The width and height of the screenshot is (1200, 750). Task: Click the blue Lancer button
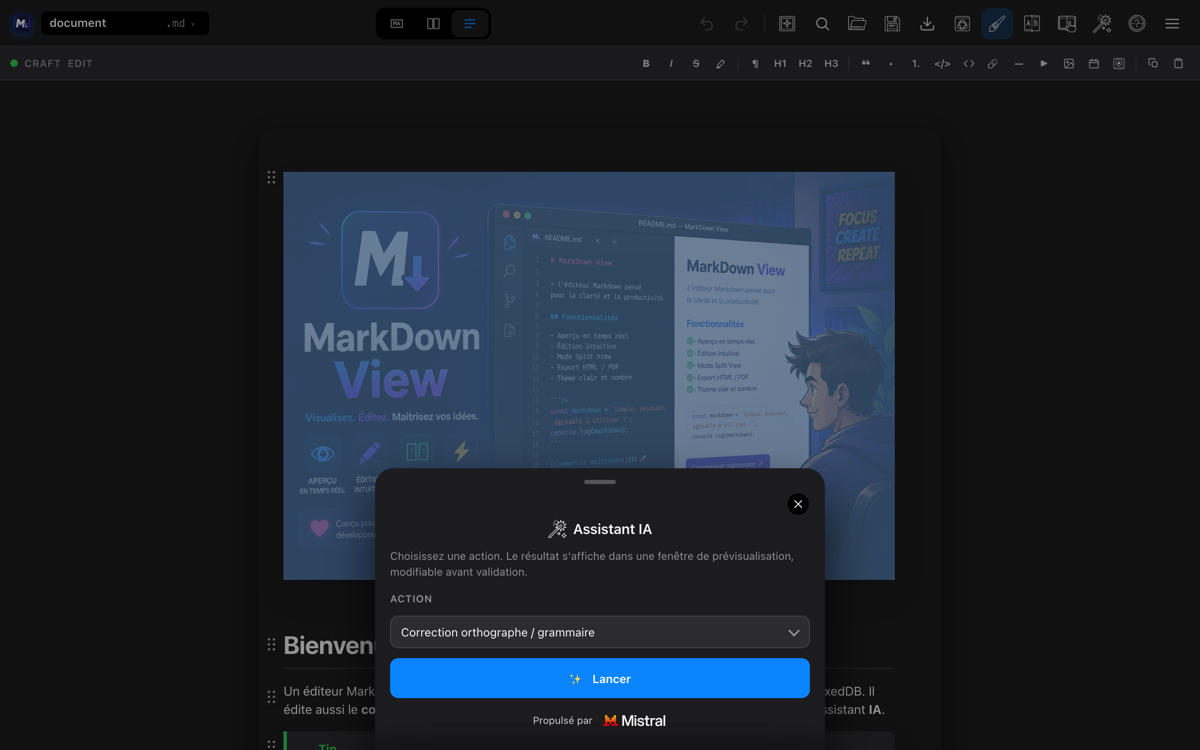(x=600, y=678)
